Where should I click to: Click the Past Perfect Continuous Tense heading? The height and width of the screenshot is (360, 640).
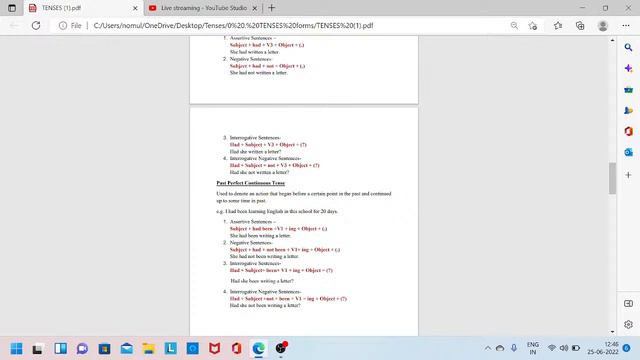(x=251, y=183)
